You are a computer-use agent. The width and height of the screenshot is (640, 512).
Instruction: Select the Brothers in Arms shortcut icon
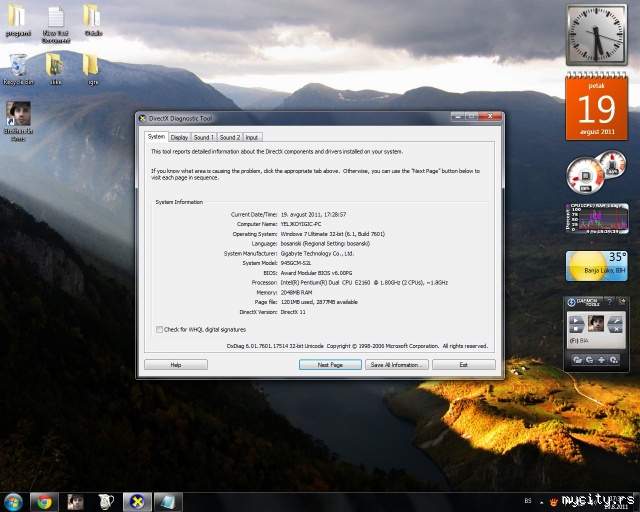pos(18,121)
